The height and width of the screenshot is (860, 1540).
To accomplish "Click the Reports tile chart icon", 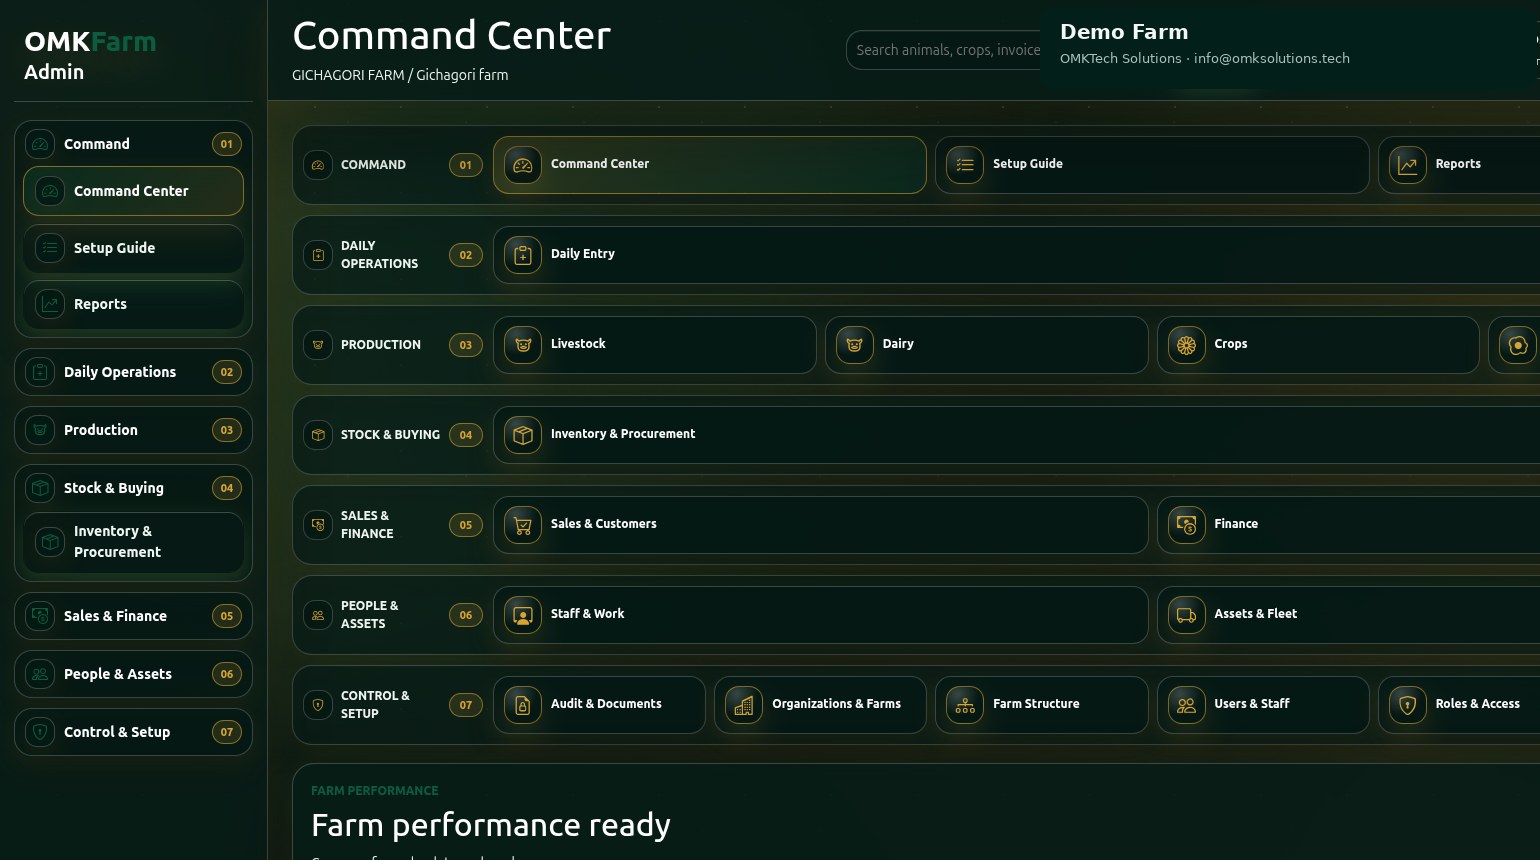I will (1408, 165).
